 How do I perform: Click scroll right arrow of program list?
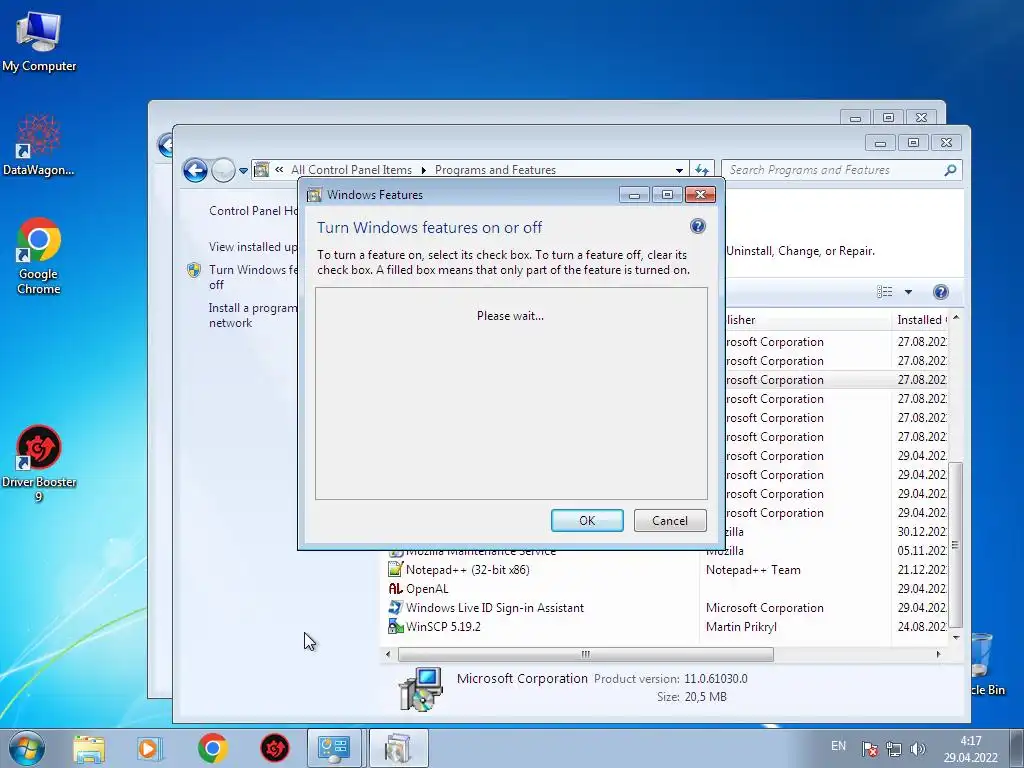point(938,654)
